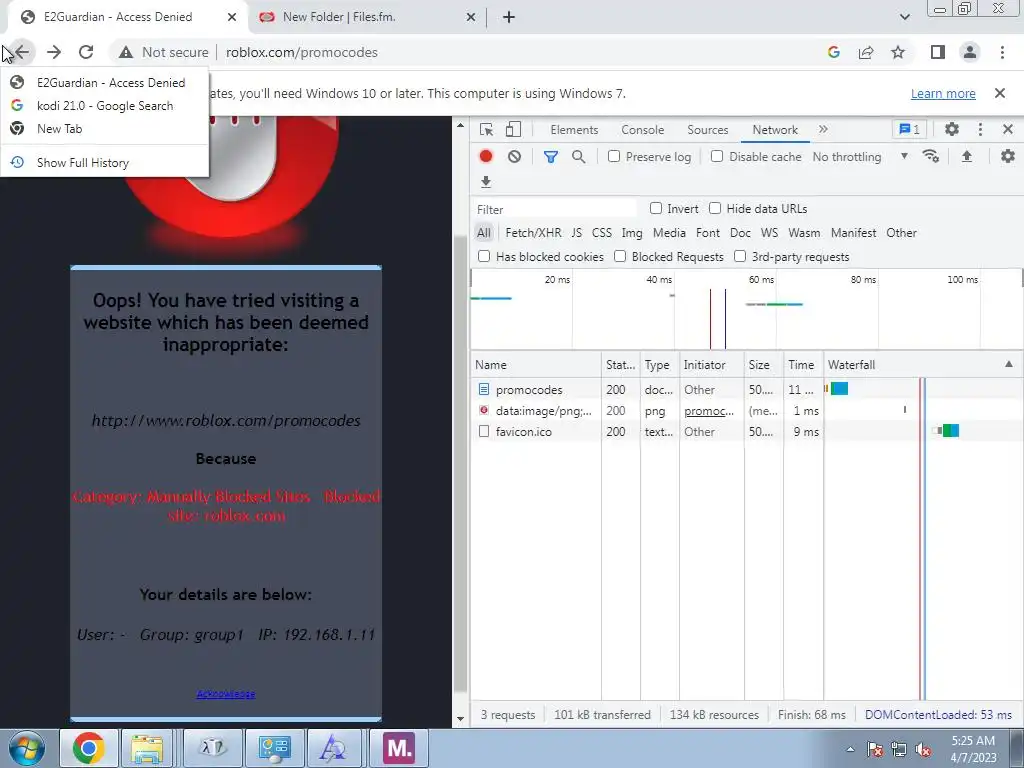Toggle the network filter funnel icon

pos(551,157)
